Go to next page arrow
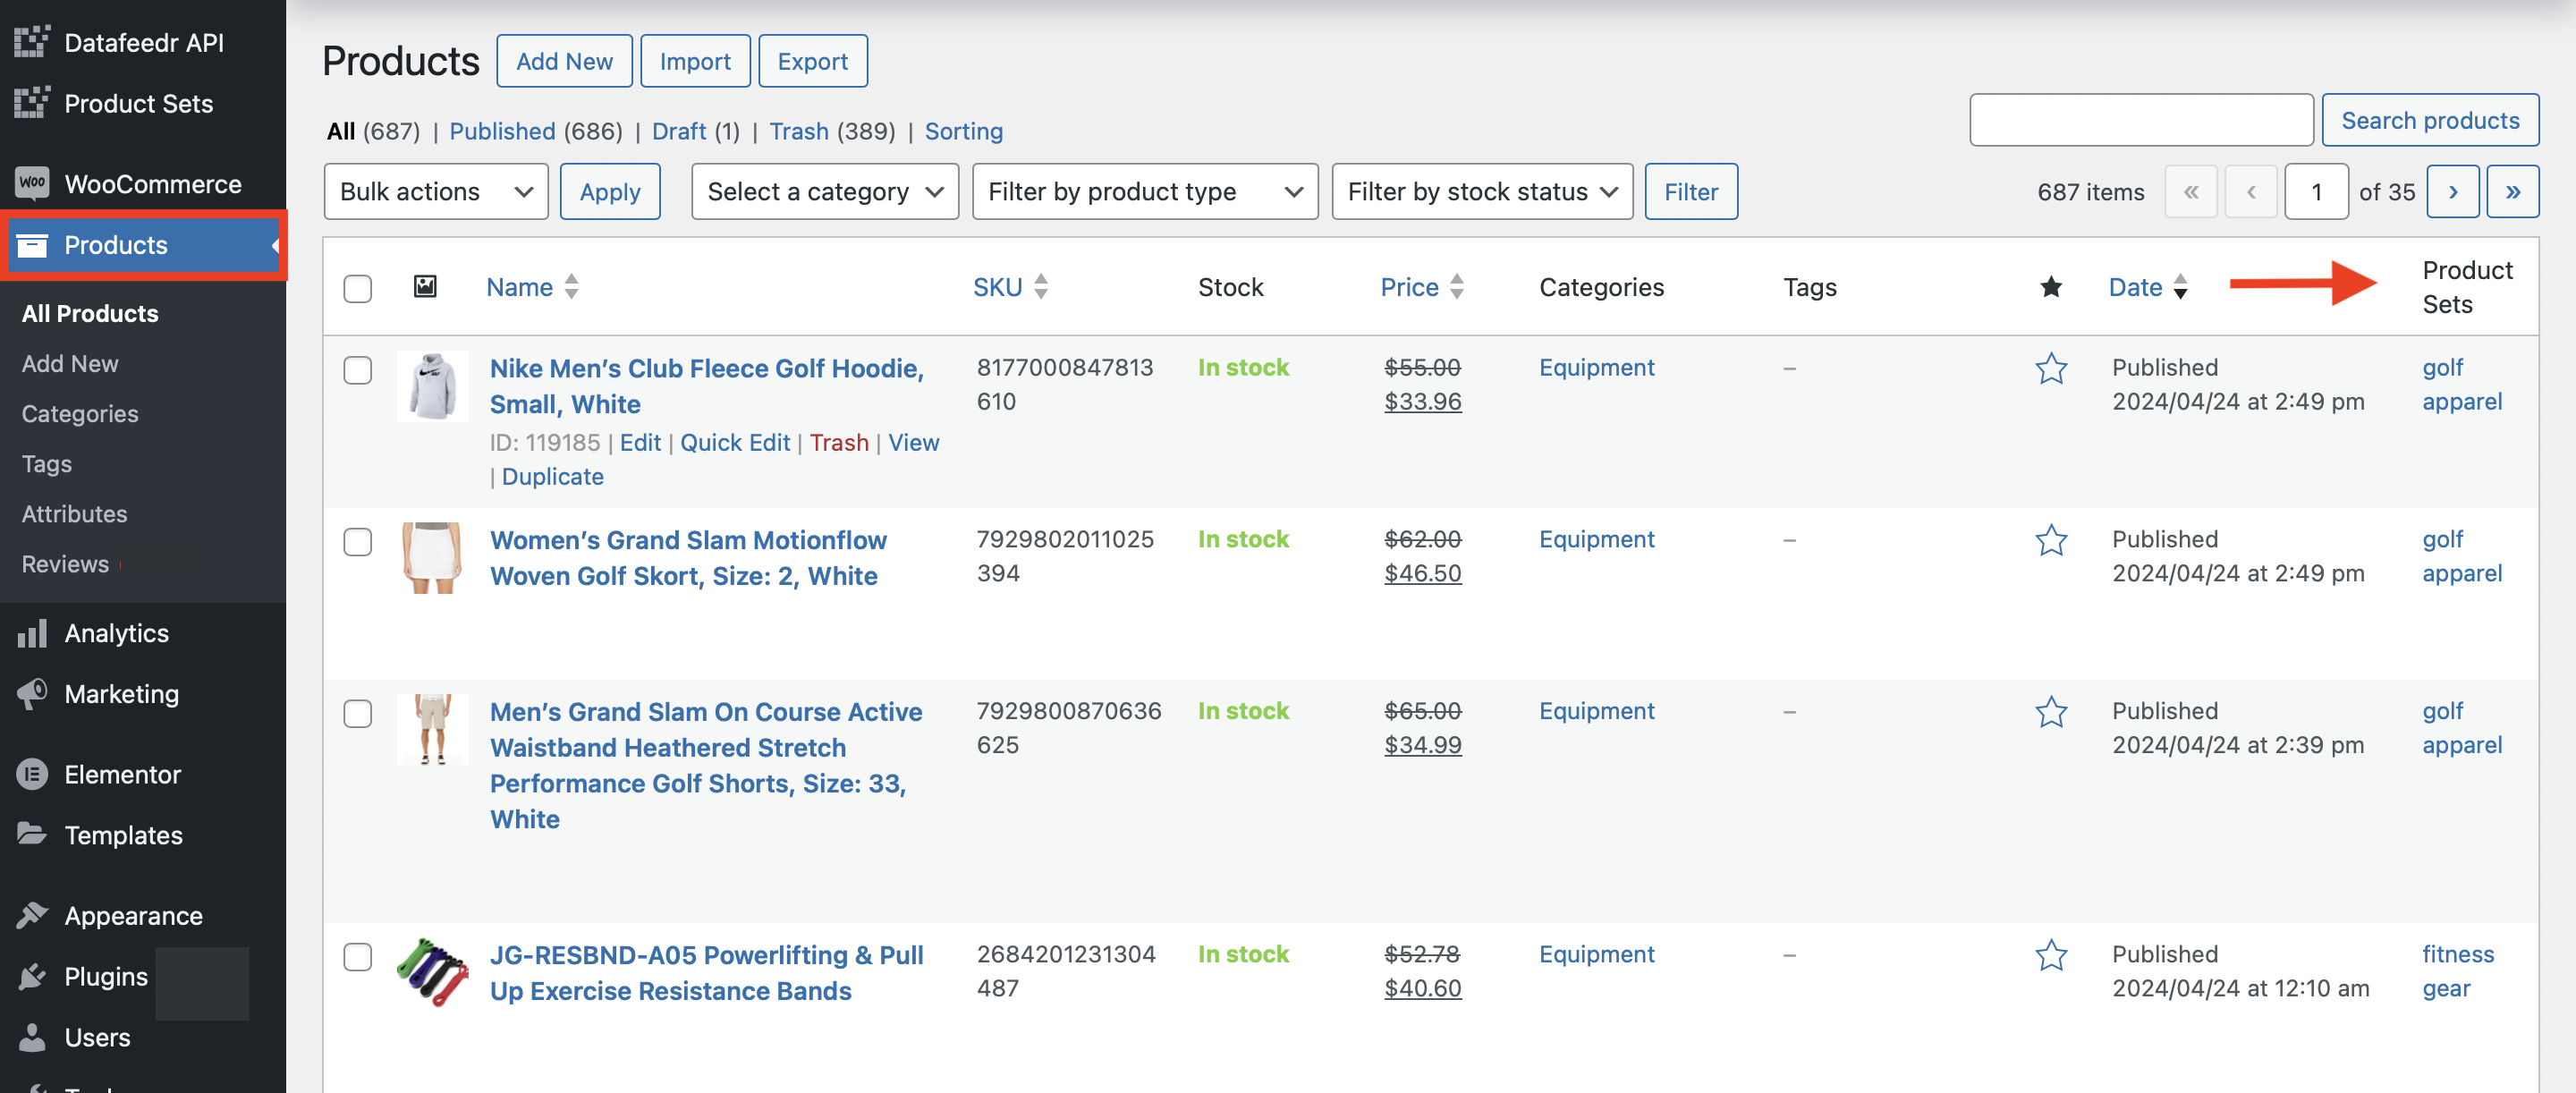The height and width of the screenshot is (1093, 2576). coord(2452,191)
